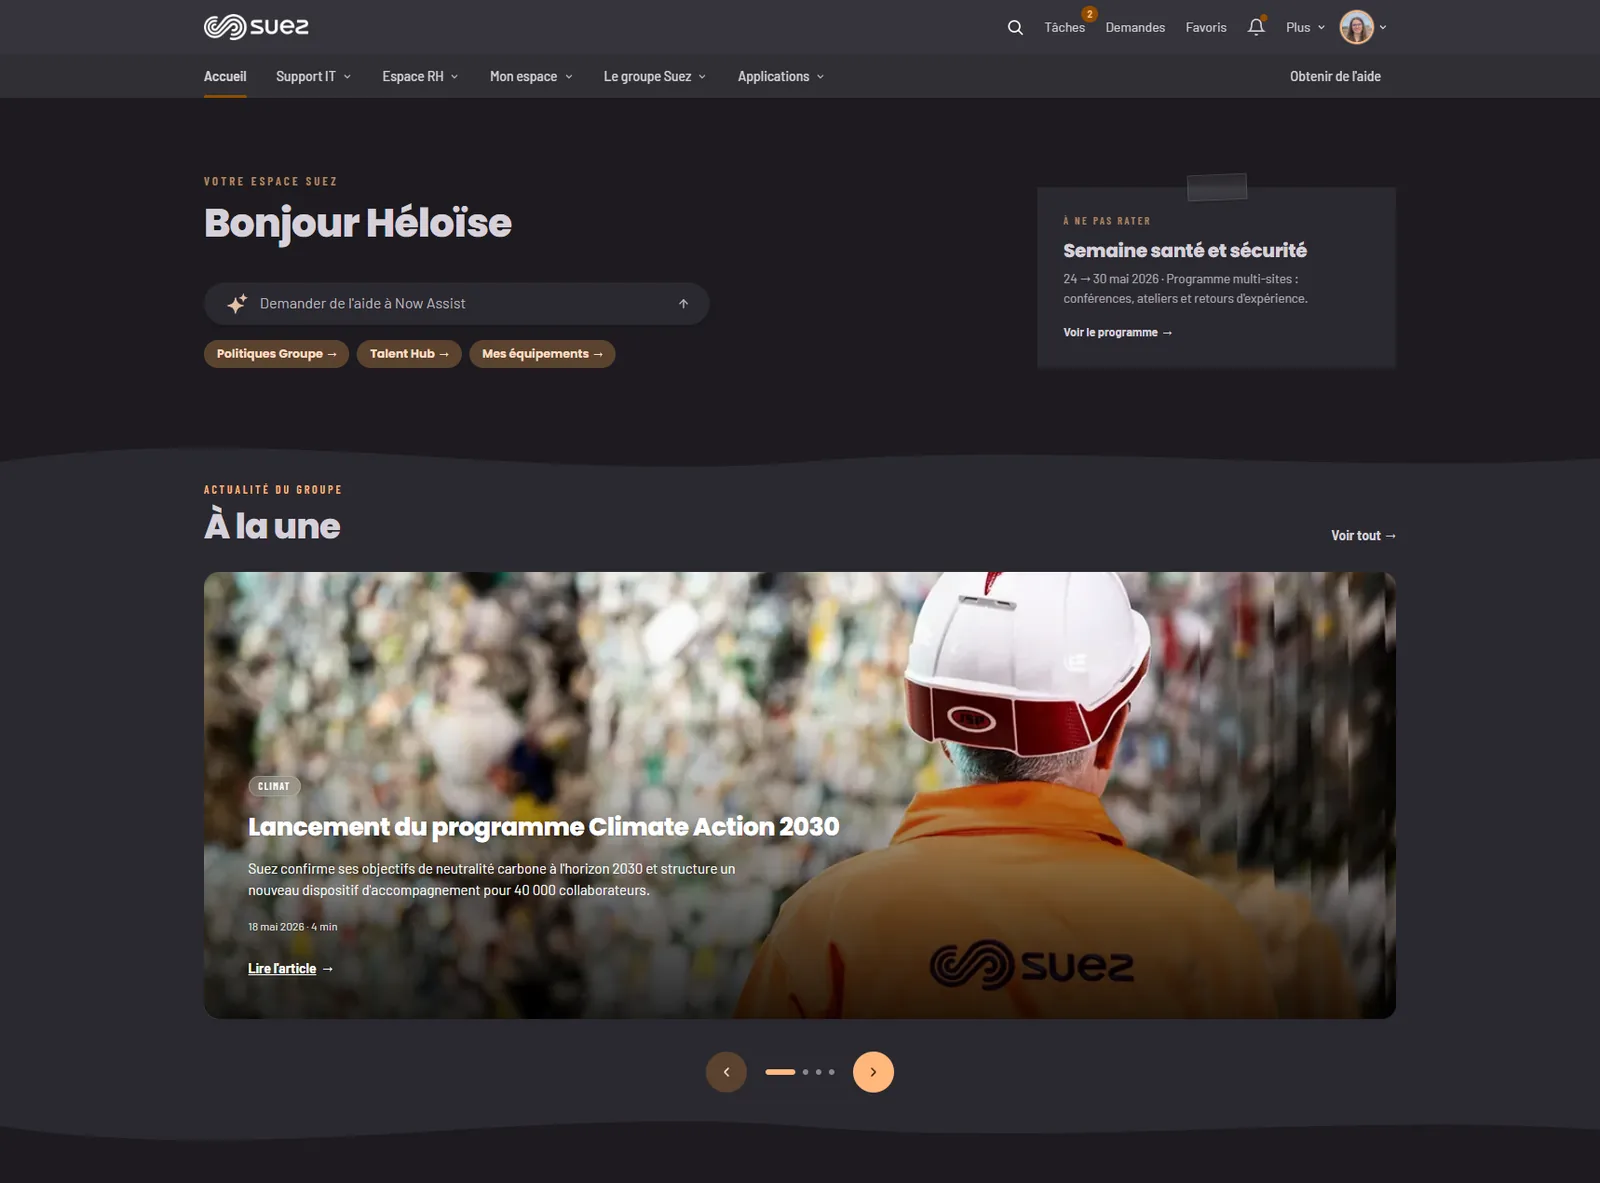The width and height of the screenshot is (1600, 1183).
Task: Select the third carousel dot
Action: [819, 1072]
